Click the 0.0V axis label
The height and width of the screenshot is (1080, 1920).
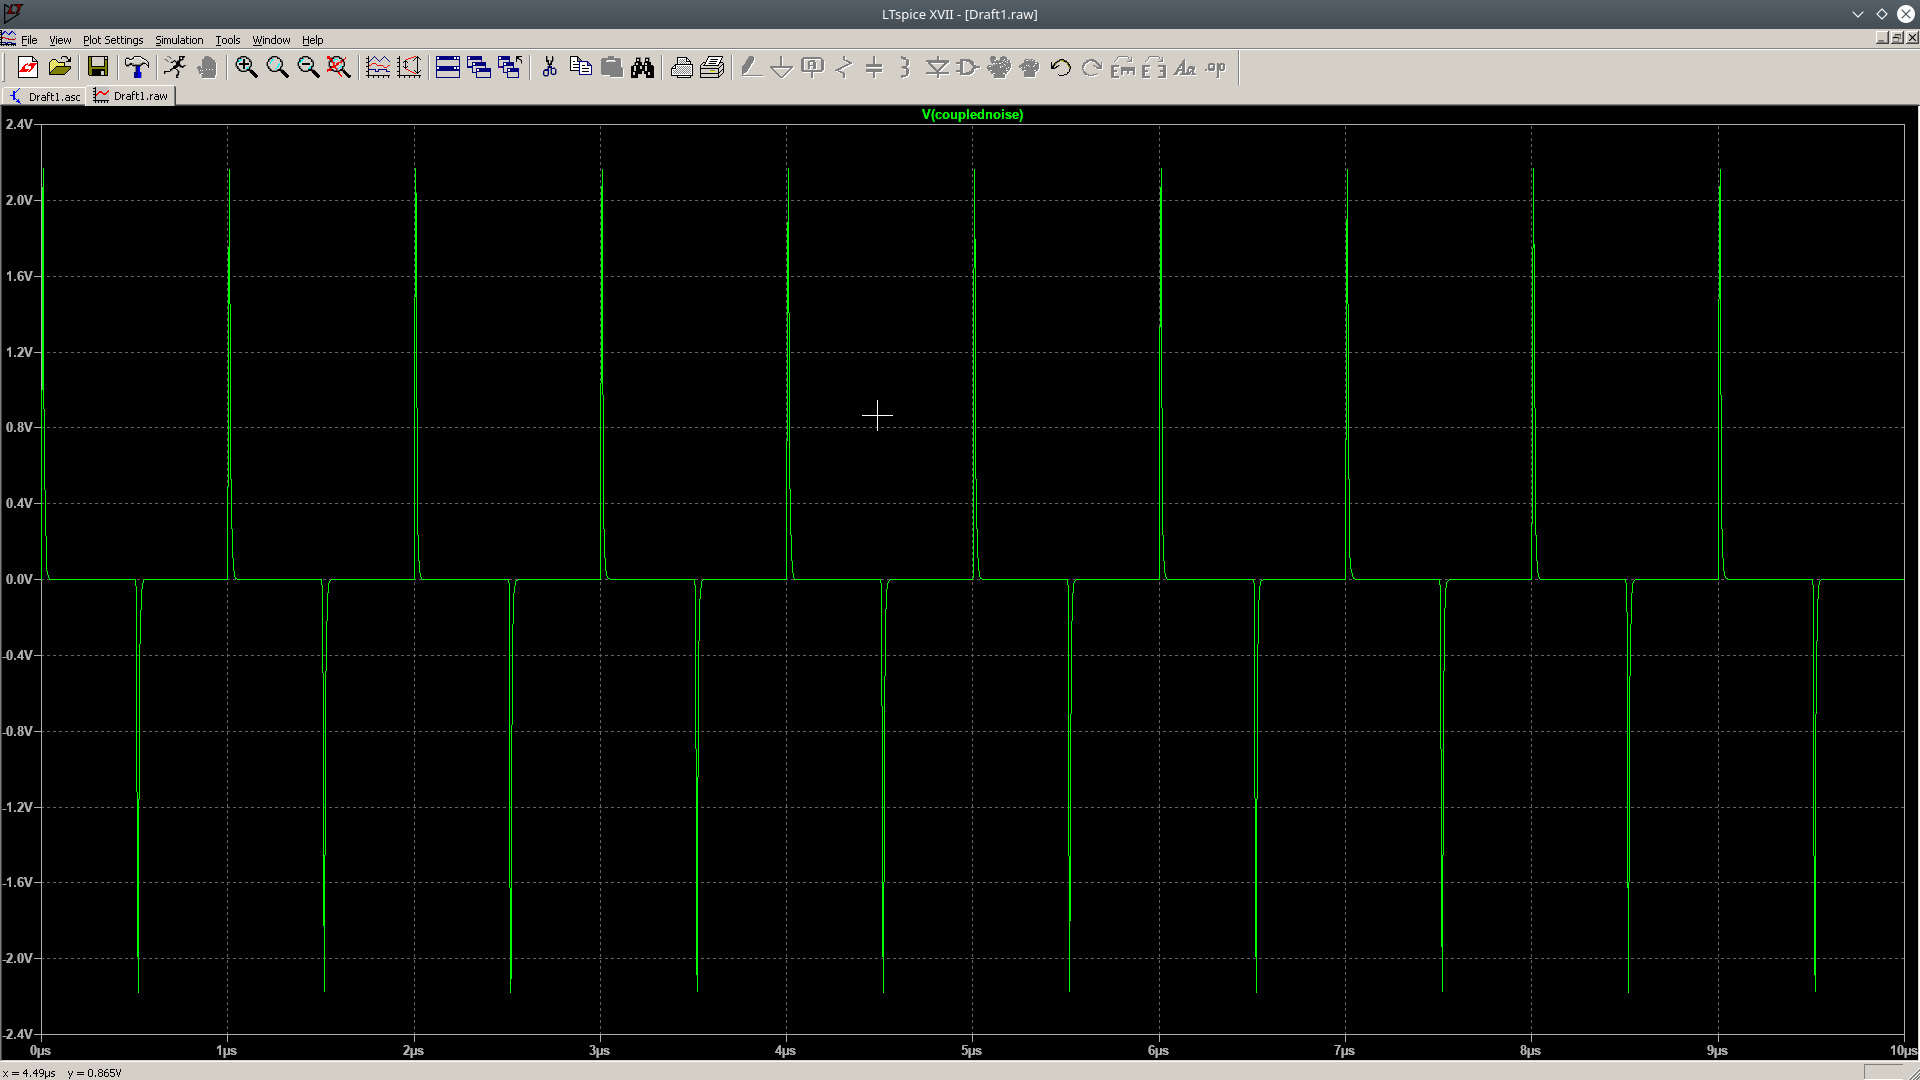click(x=19, y=579)
